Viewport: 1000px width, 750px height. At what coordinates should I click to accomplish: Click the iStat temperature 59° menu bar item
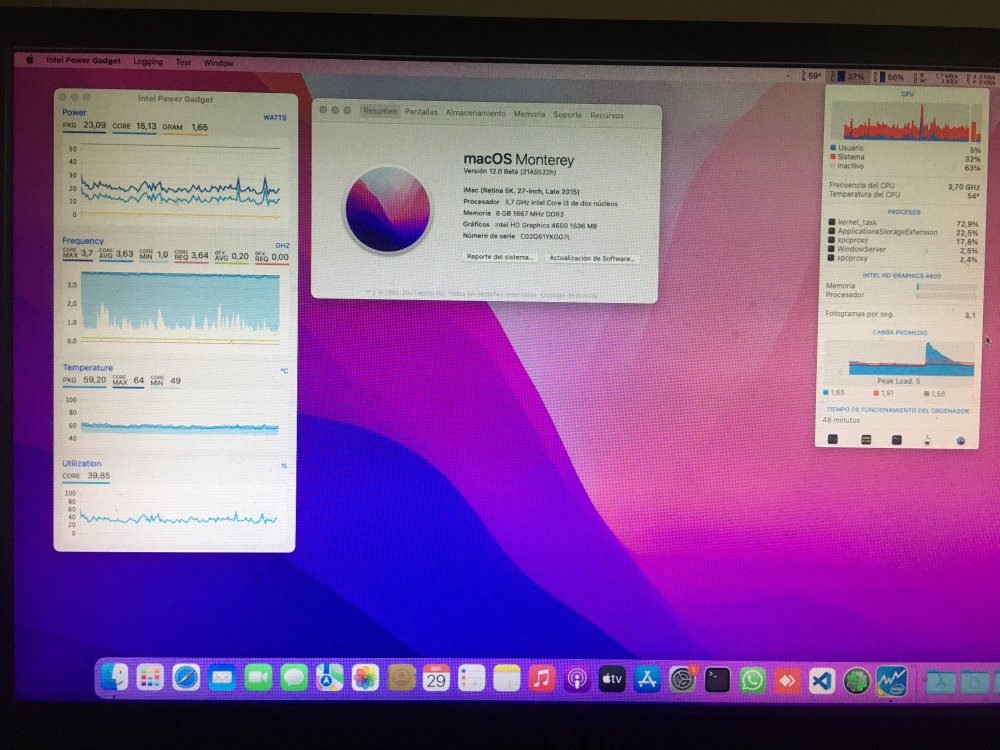(812, 76)
